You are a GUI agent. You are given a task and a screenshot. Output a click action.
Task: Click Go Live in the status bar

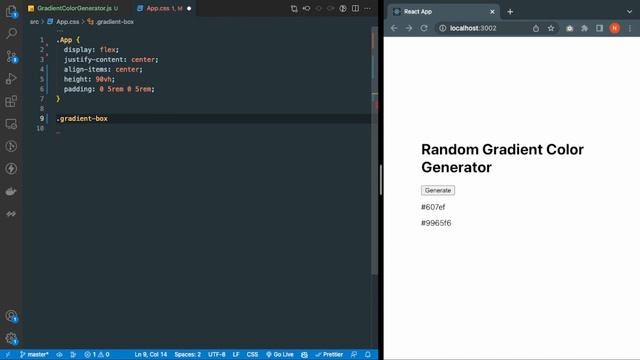(280, 354)
